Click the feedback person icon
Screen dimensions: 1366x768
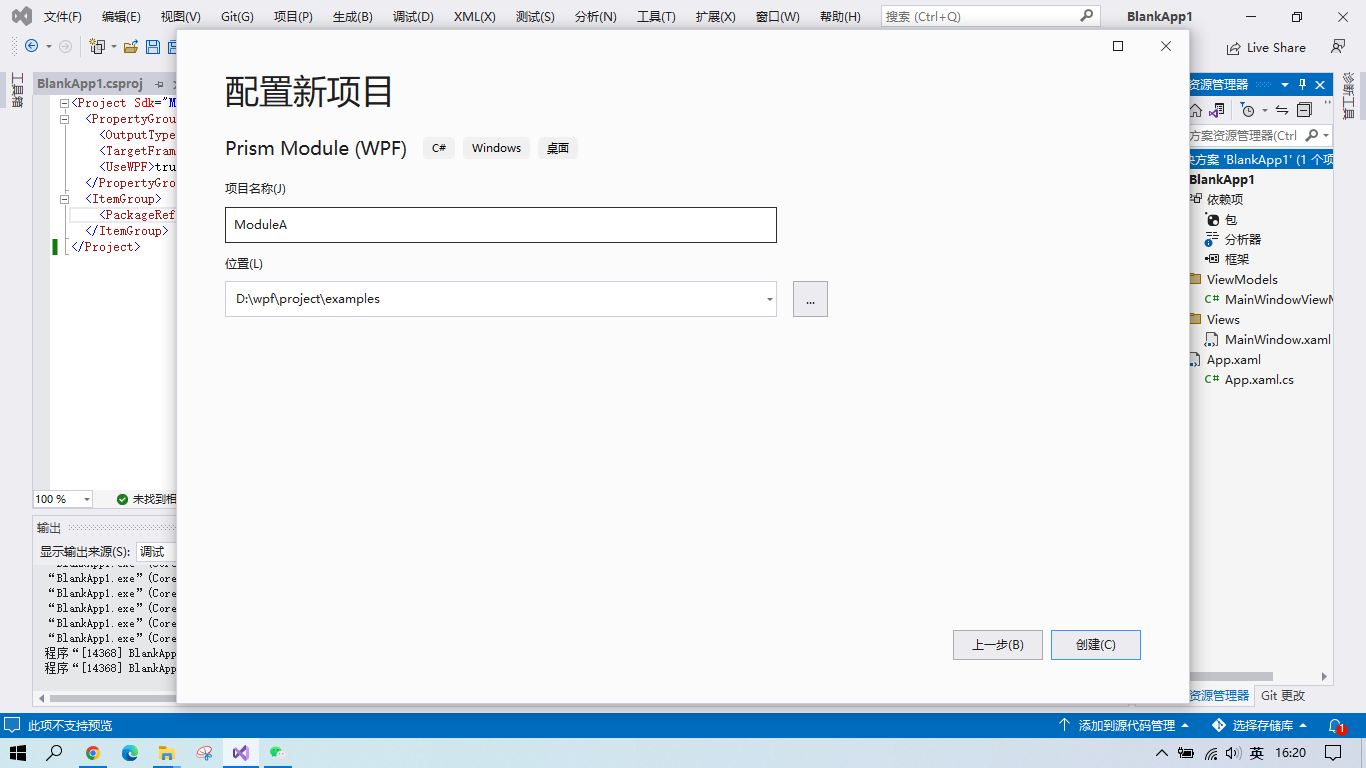pyautogui.click(x=1338, y=47)
